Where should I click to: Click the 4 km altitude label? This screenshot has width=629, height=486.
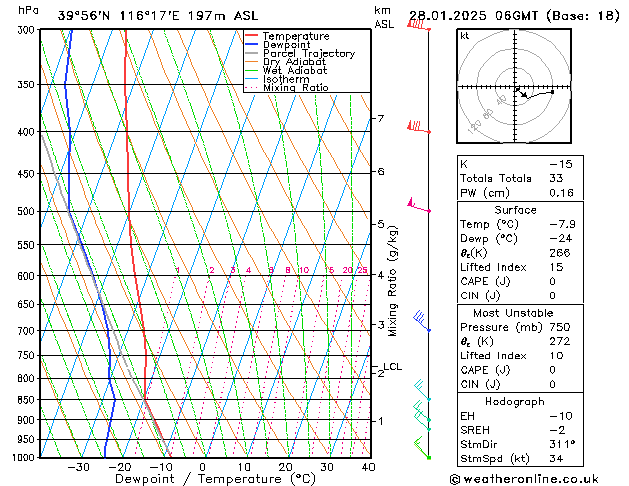381,275
